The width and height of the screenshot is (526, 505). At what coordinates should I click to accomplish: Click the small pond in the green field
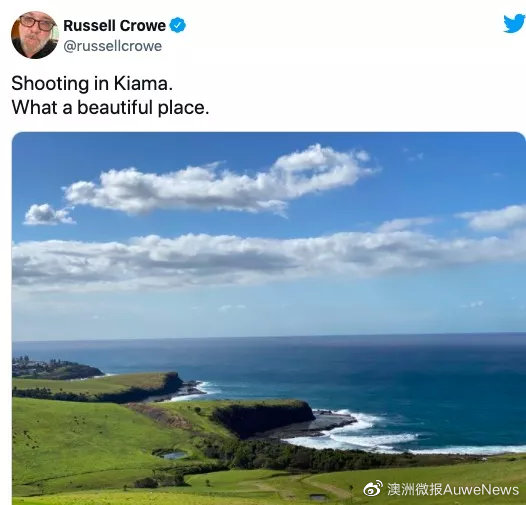pyautogui.click(x=171, y=455)
